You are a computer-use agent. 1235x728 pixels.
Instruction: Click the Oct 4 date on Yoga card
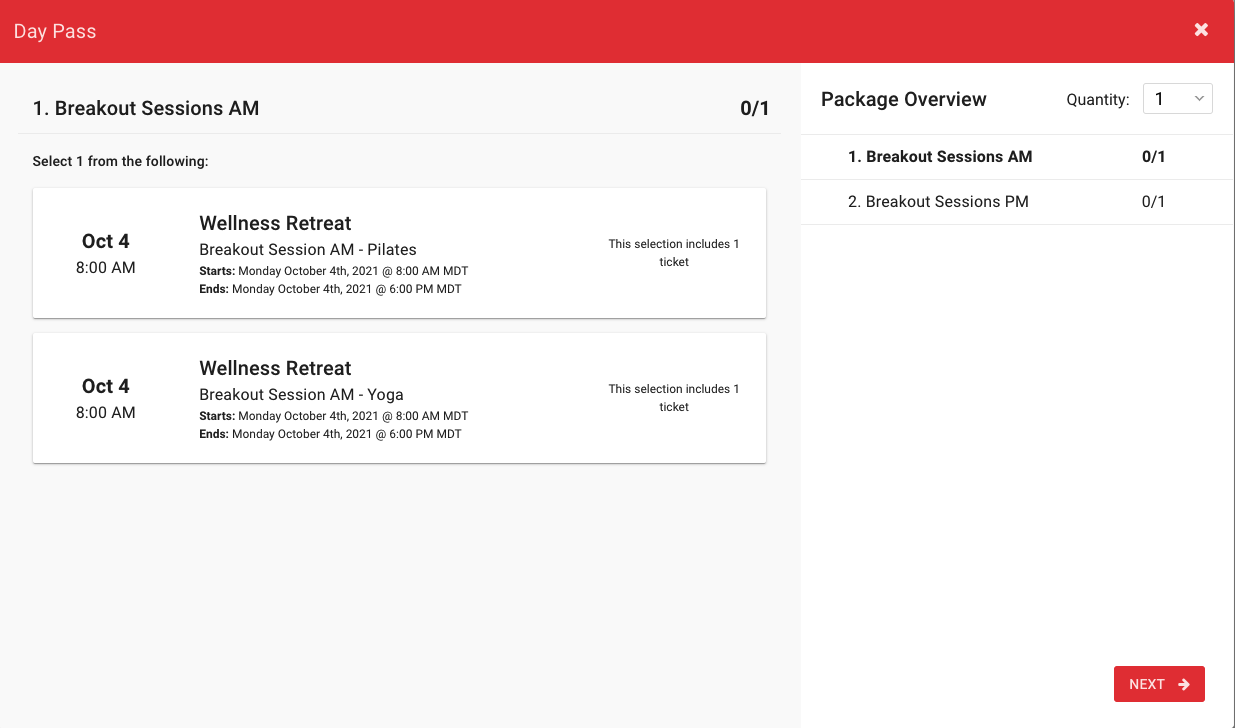[x=106, y=386]
